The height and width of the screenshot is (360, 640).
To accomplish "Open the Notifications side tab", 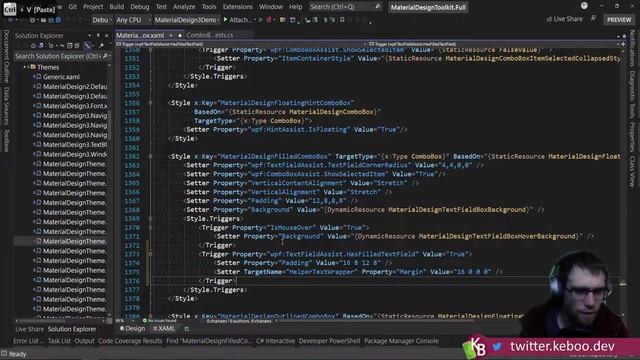I will (x=632, y=48).
